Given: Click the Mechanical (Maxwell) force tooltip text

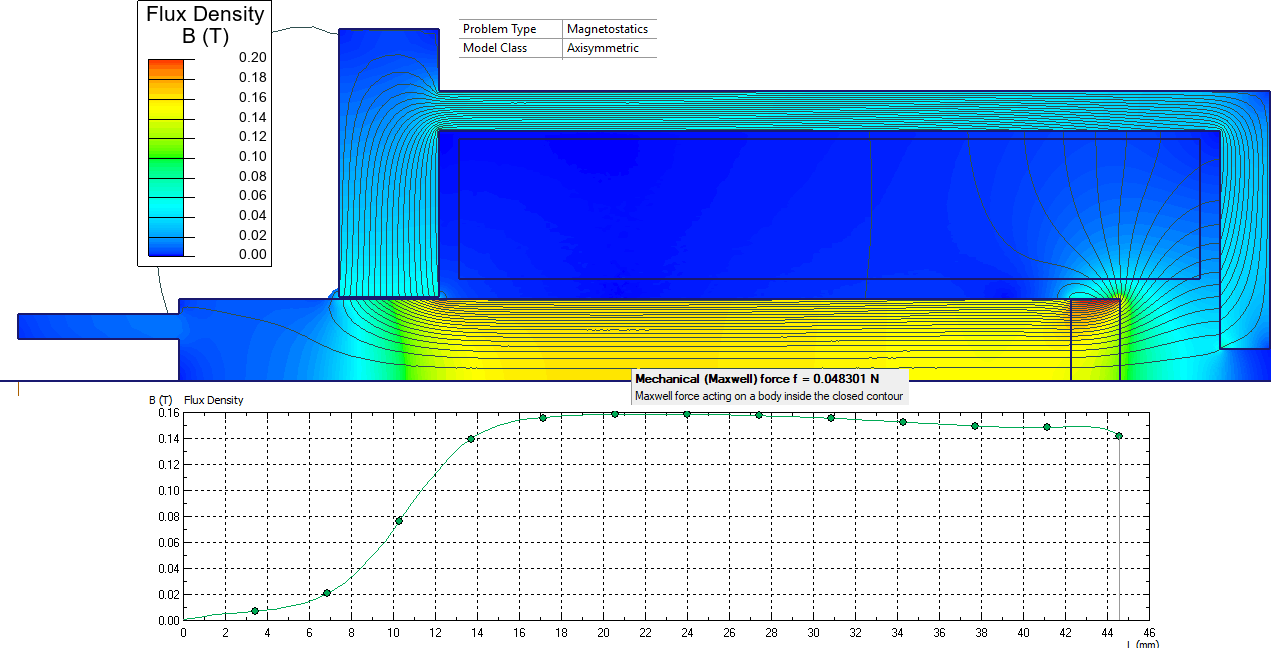Looking at the screenshot, I should pos(758,380).
